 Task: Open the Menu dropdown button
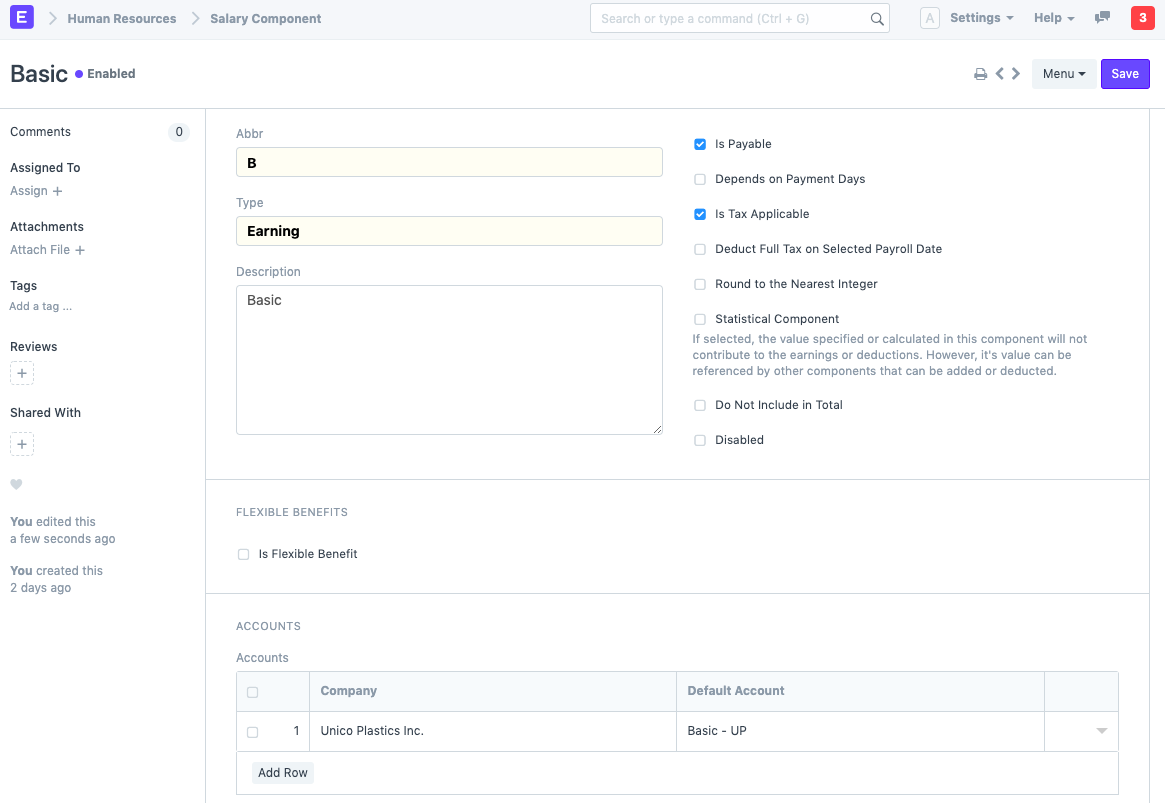[1063, 74]
